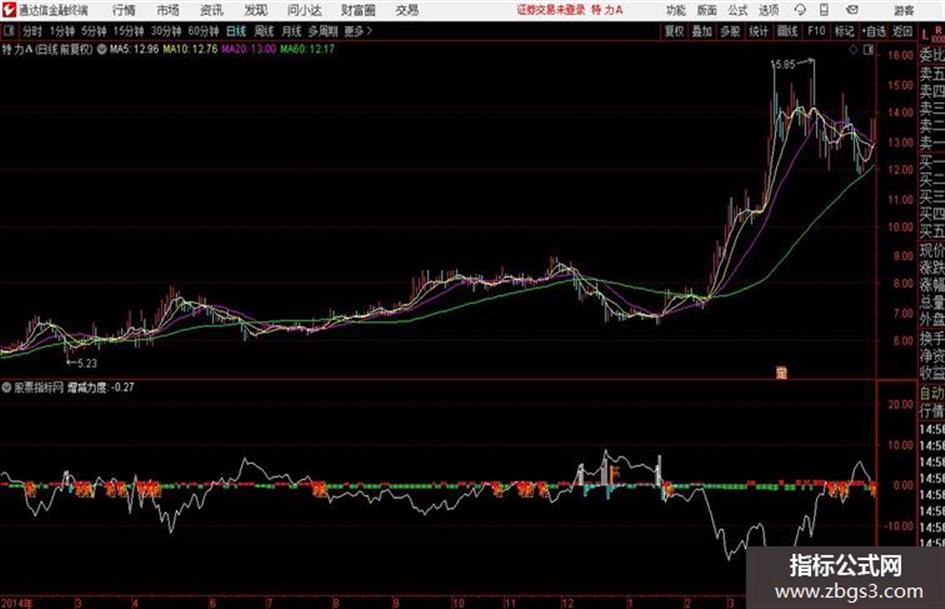Screen dimensions: 945x609
Task: Click the 统计 statistics button
Action: pyautogui.click(x=758, y=31)
